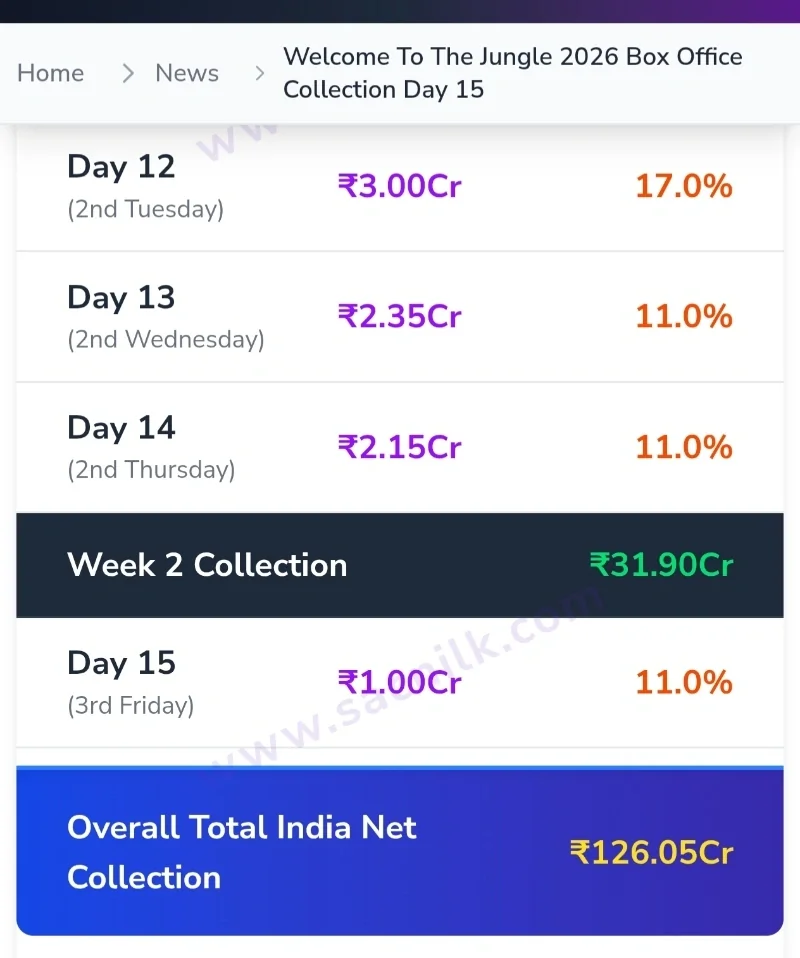
Task: Click the ₹3.00Cr amount for Day 12
Action: (x=400, y=186)
